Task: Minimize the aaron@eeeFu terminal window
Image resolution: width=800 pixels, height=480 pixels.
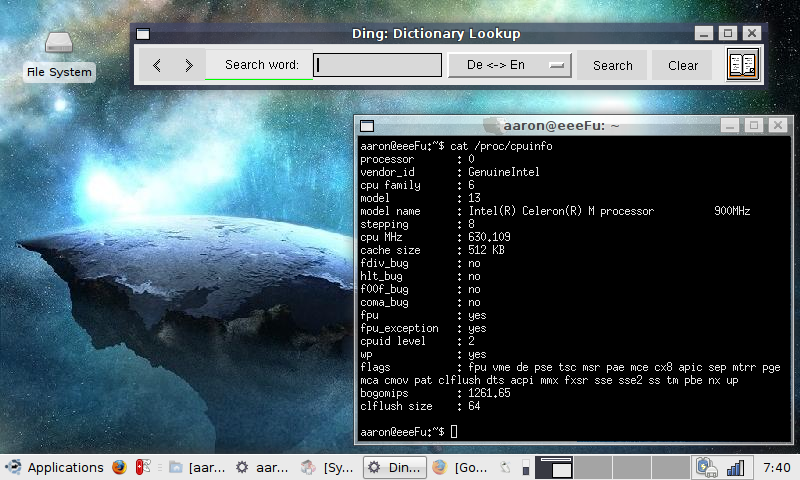Action: point(730,125)
